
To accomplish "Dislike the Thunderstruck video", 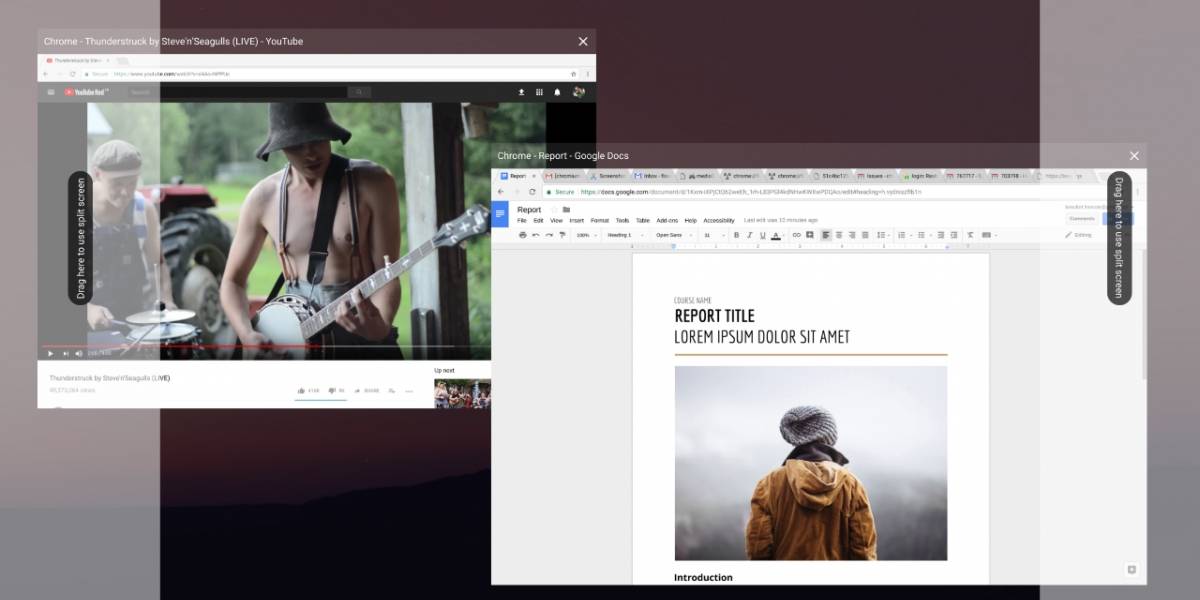I will [336, 390].
